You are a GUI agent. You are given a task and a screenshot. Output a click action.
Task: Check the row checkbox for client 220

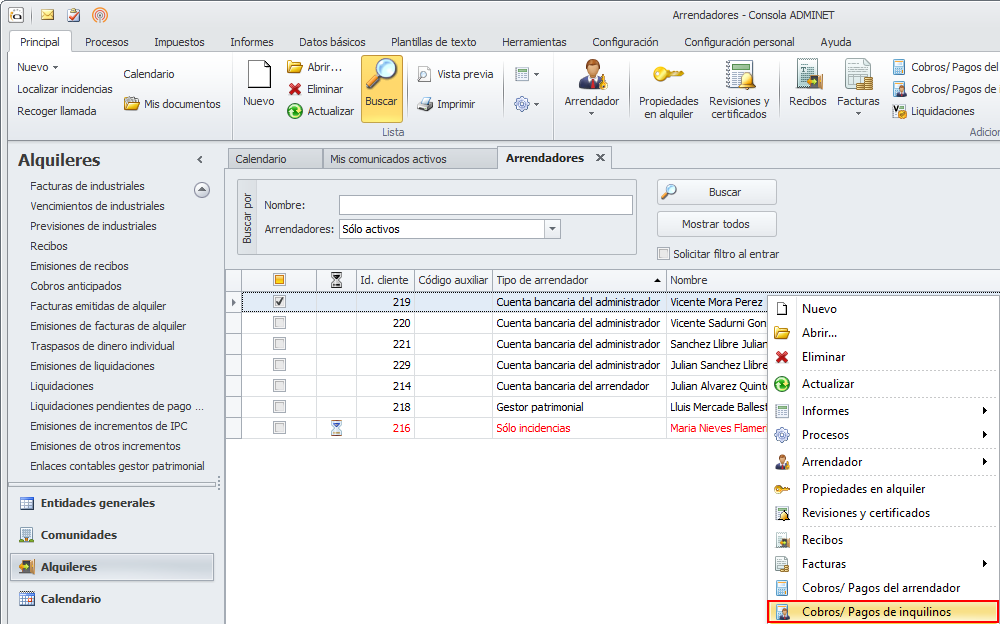tap(280, 323)
